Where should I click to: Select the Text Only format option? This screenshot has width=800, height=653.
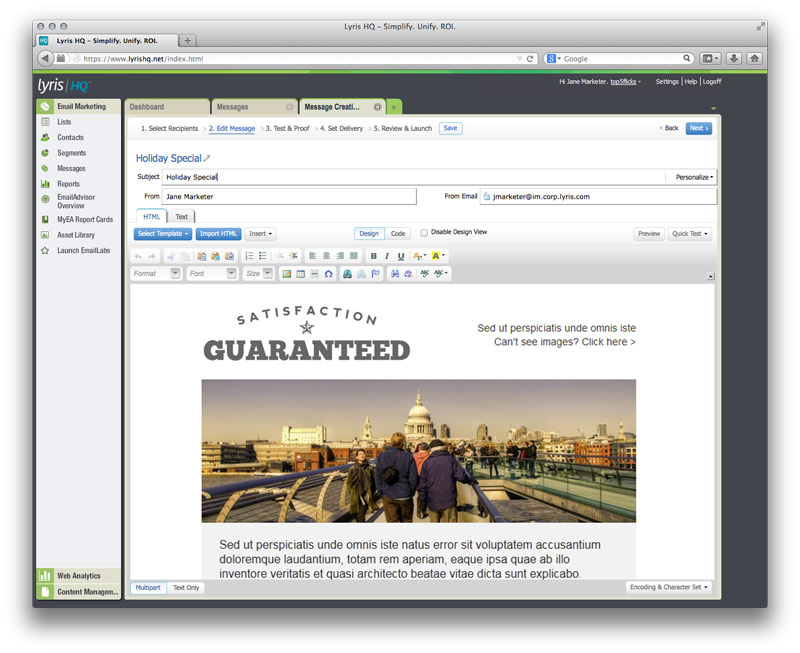[186, 587]
